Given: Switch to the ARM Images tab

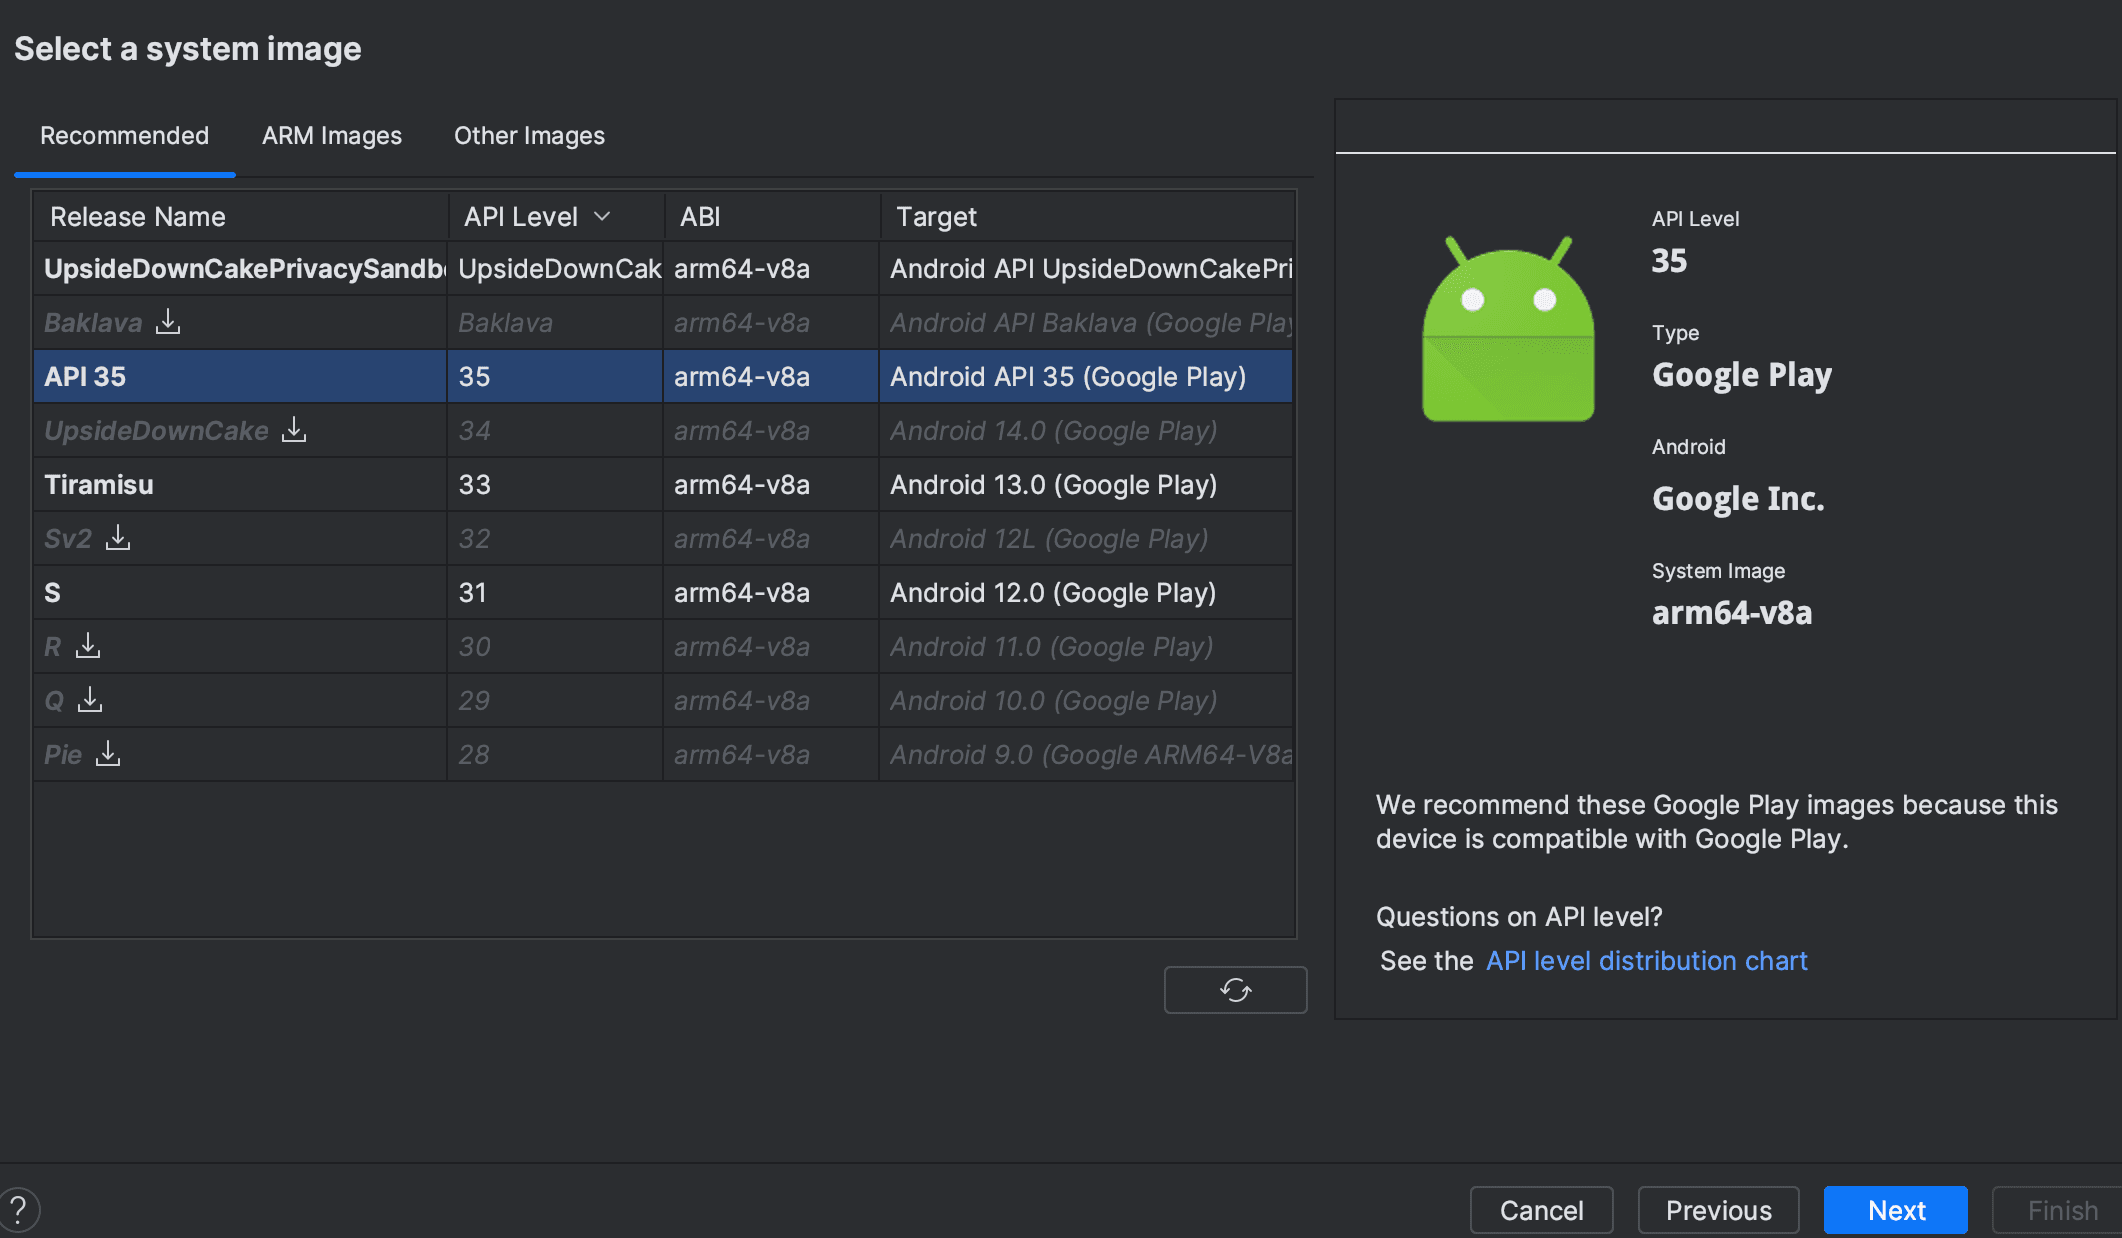Looking at the screenshot, I should coord(332,136).
